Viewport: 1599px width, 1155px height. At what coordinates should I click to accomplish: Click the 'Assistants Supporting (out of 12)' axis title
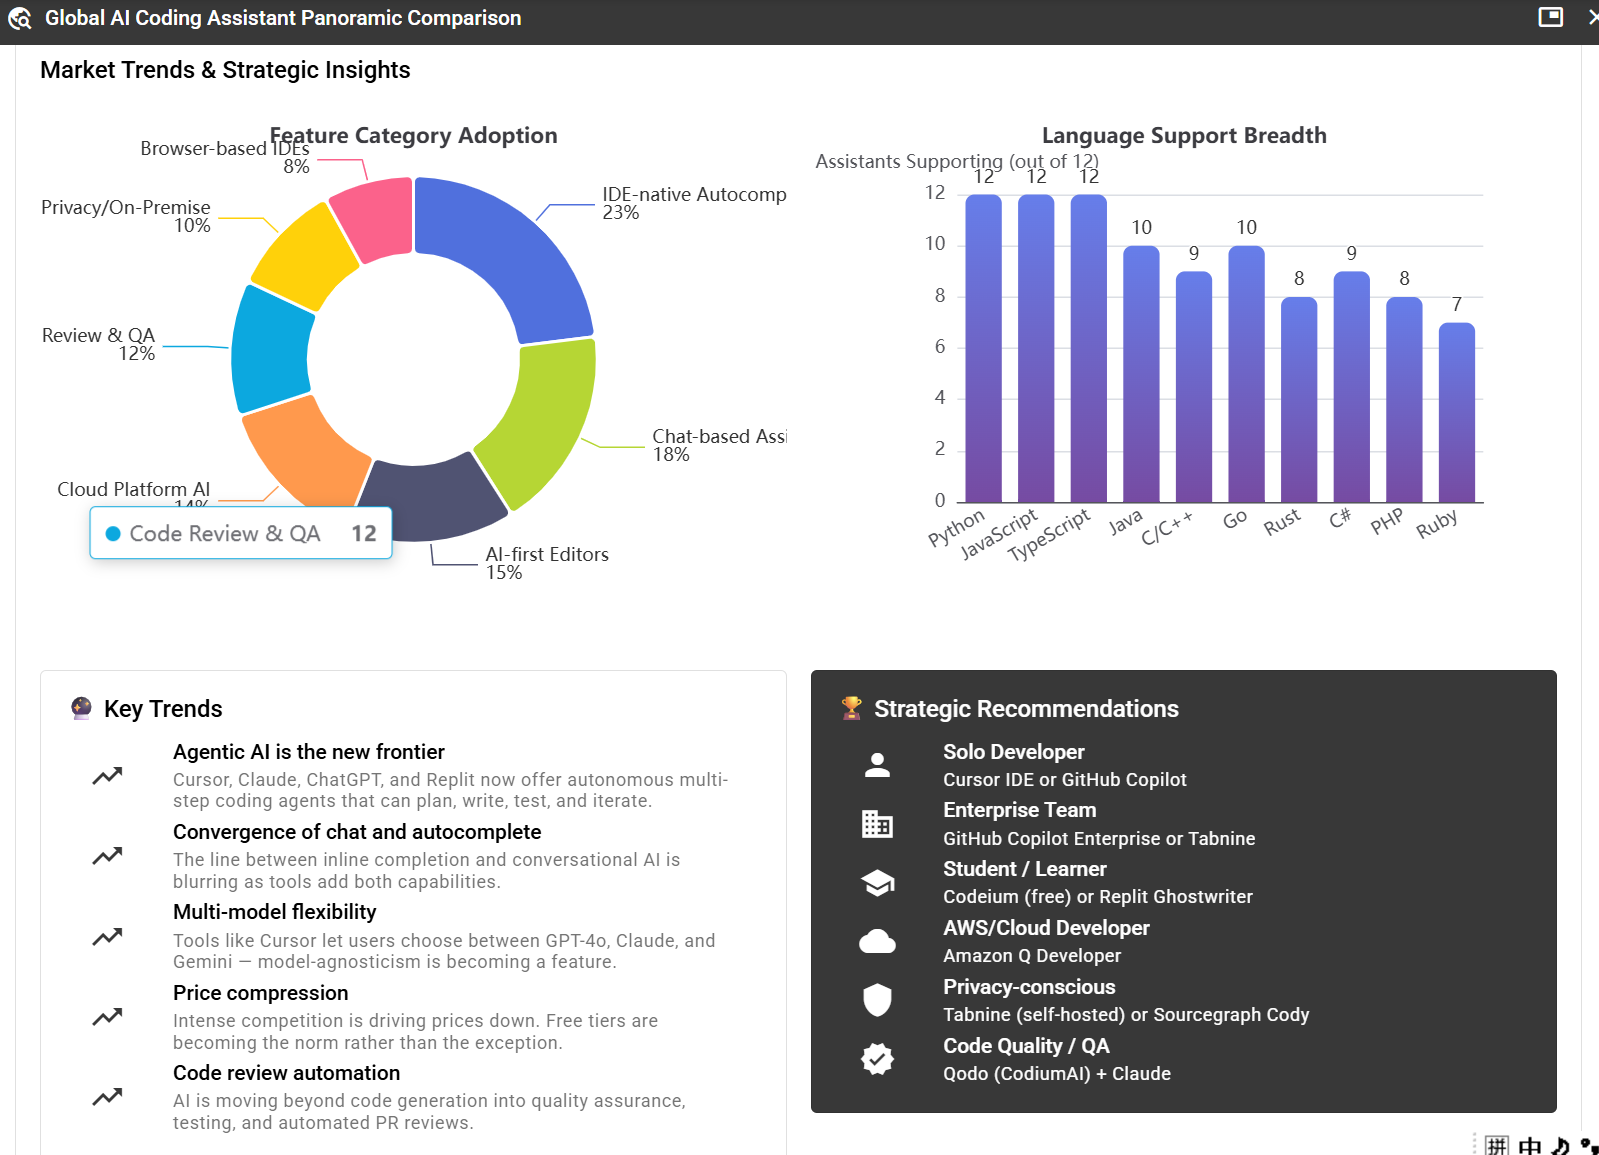[957, 161]
